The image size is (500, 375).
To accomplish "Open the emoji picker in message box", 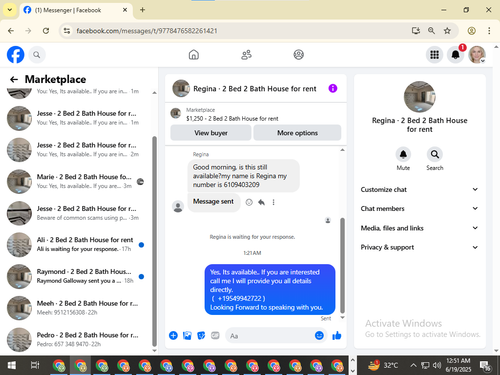I will pyautogui.click(x=319, y=335).
